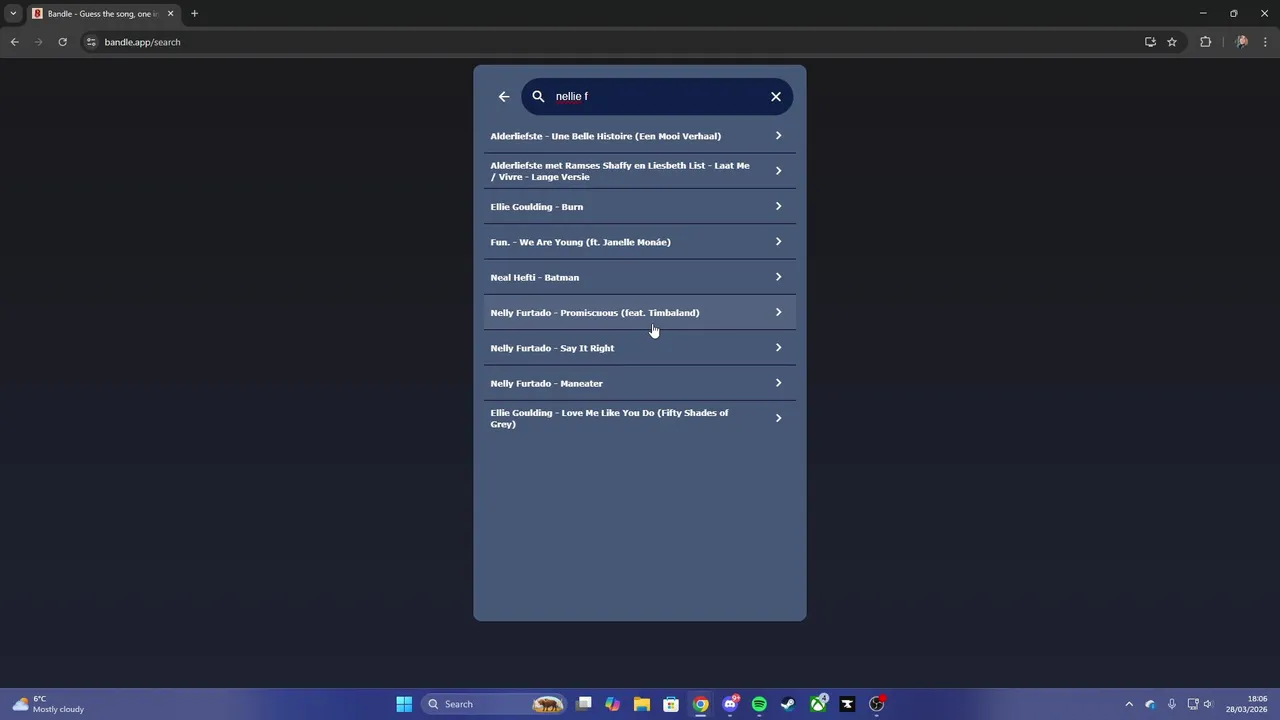Click the microphone icon in the system tray

(x=1171, y=704)
